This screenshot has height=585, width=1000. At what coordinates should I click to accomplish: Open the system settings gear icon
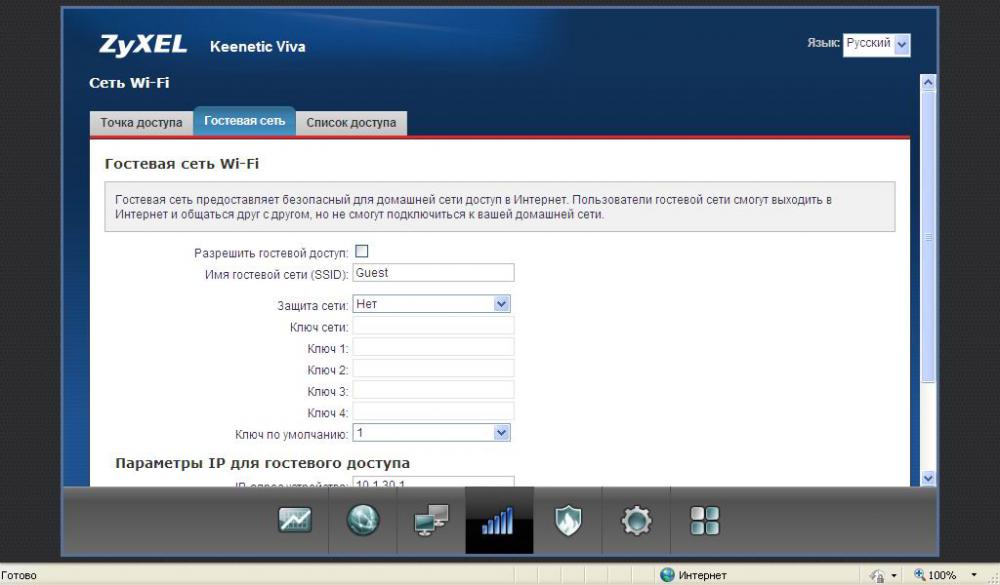coord(636,521)
